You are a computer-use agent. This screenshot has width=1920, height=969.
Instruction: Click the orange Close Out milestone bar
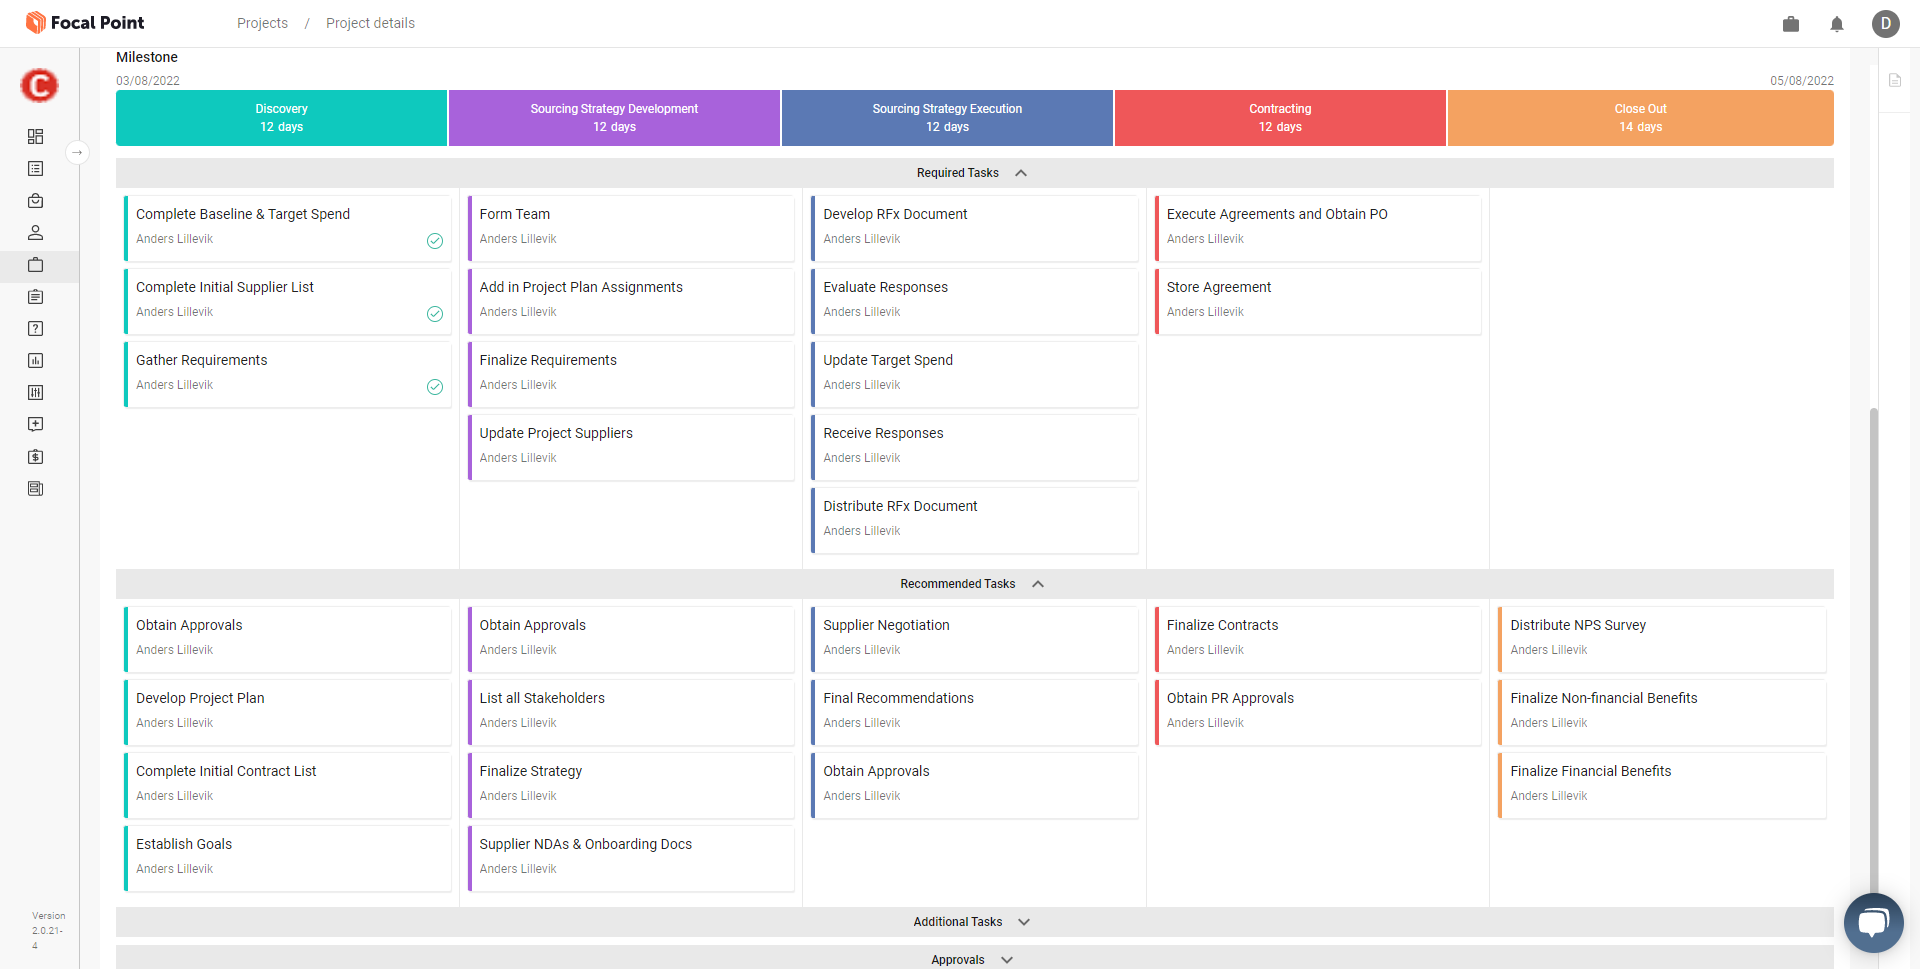pyautogui.click(x=1640, y=118)
